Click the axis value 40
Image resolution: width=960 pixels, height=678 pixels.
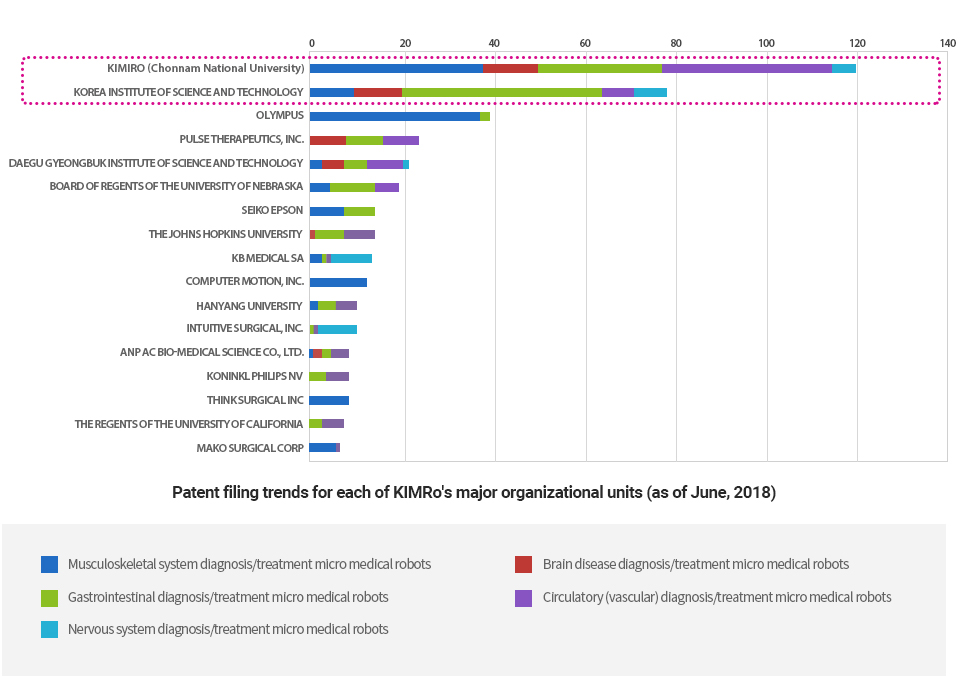[x=494, y=43]
